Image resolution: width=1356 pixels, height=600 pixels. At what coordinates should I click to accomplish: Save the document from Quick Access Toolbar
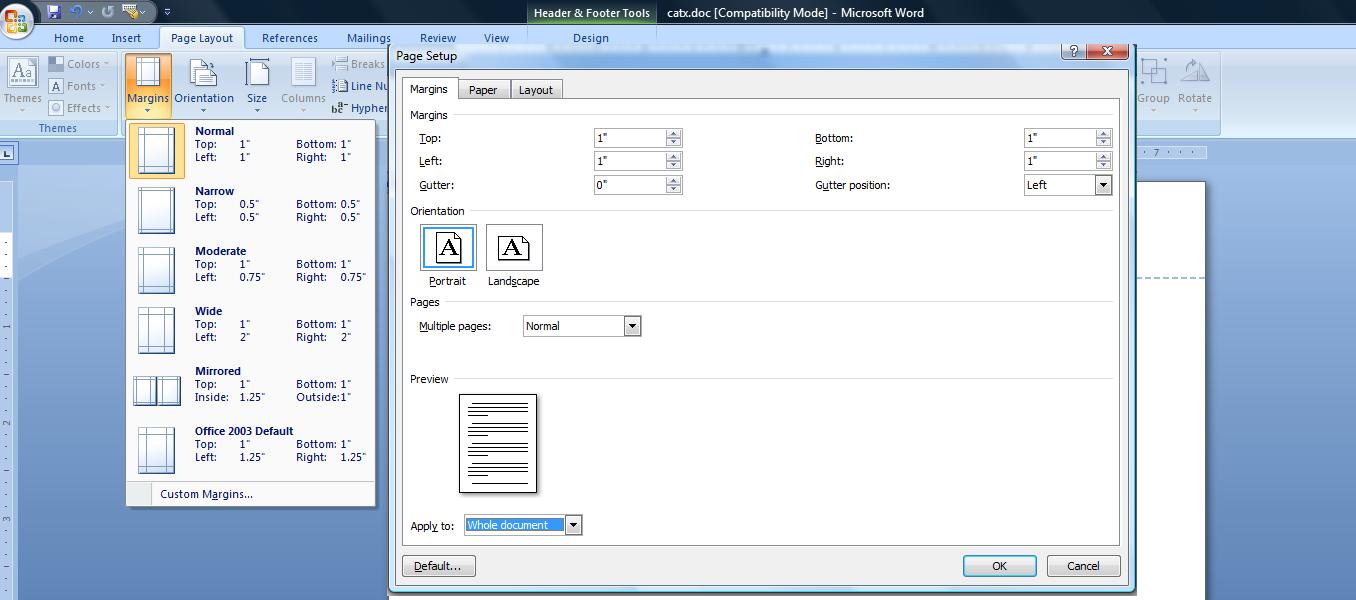[54, 12]
